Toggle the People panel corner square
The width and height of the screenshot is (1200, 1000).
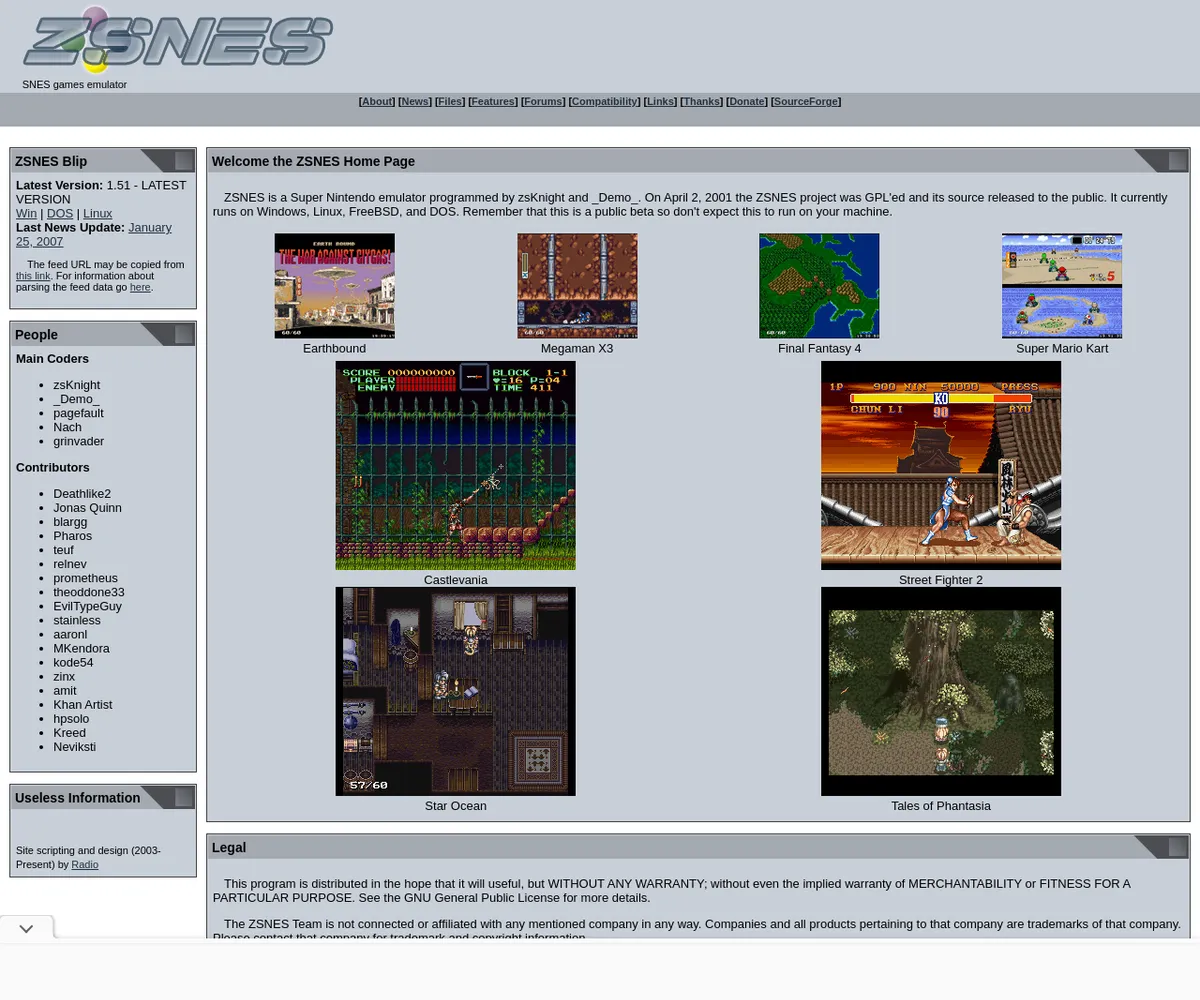tap(184, 334)
